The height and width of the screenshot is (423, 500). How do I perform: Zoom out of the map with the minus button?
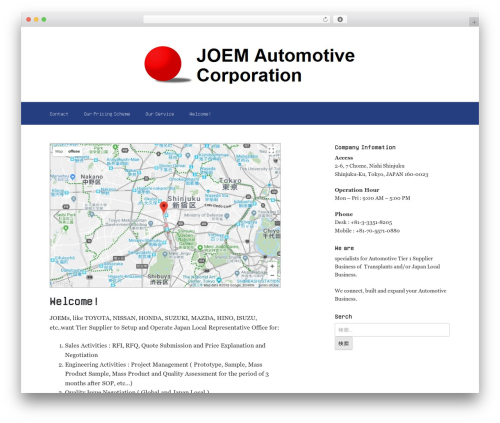[x=272, y=275]
